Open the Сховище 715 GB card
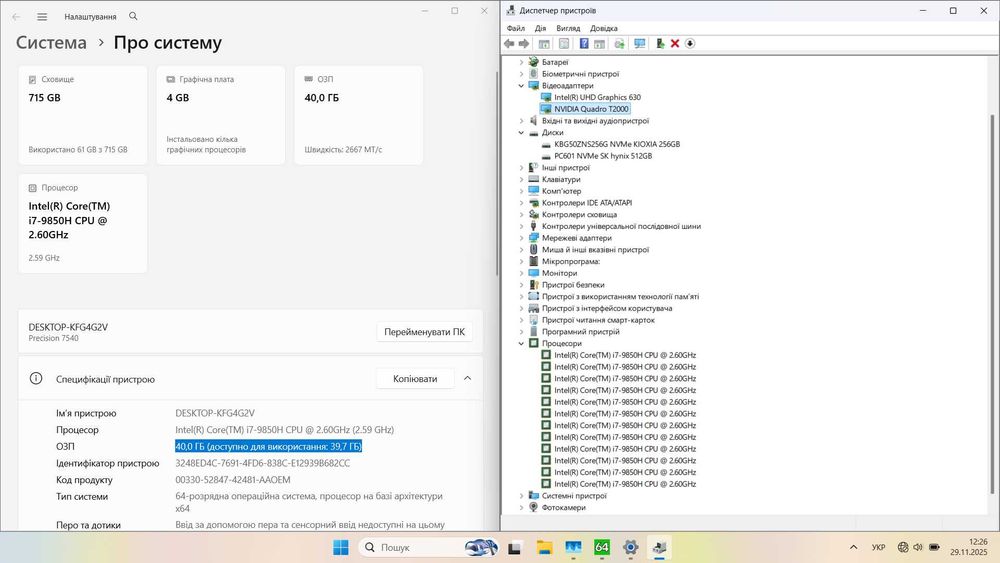Image resolution: width=1000 pixels, height=563 pixels. tap(83, 115)
